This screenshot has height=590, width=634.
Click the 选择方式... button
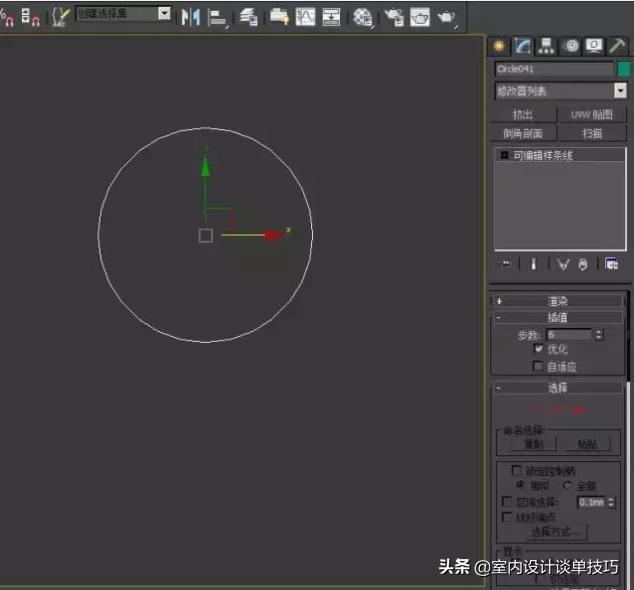click(557, 532)
